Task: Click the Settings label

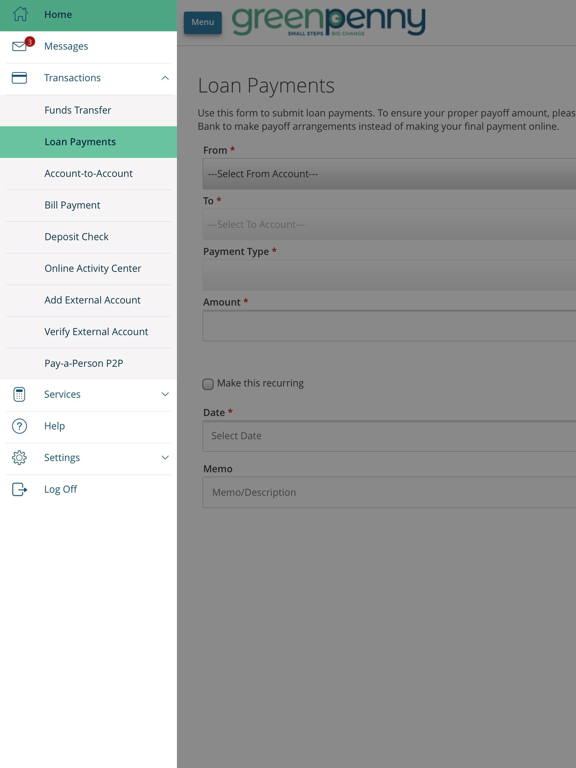Action: pyautogui.click(x=62, y=457)
